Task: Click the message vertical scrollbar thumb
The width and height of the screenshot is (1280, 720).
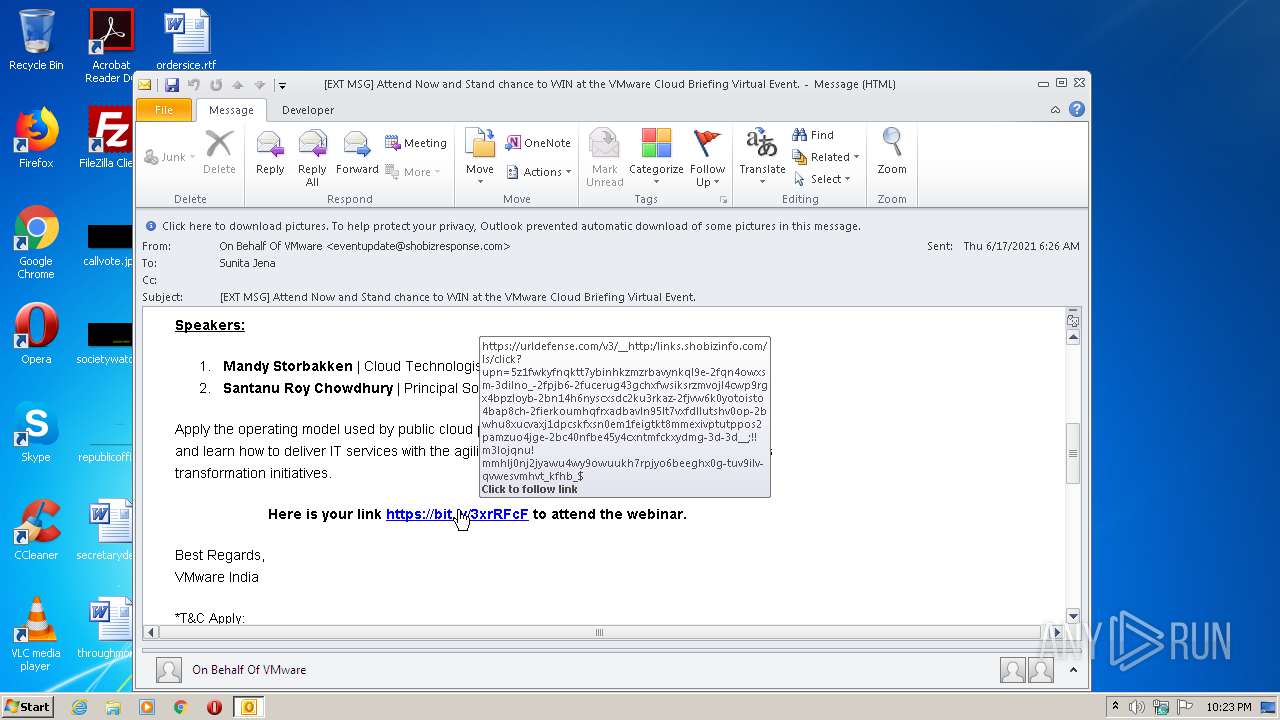Action: coord(1073,453)
